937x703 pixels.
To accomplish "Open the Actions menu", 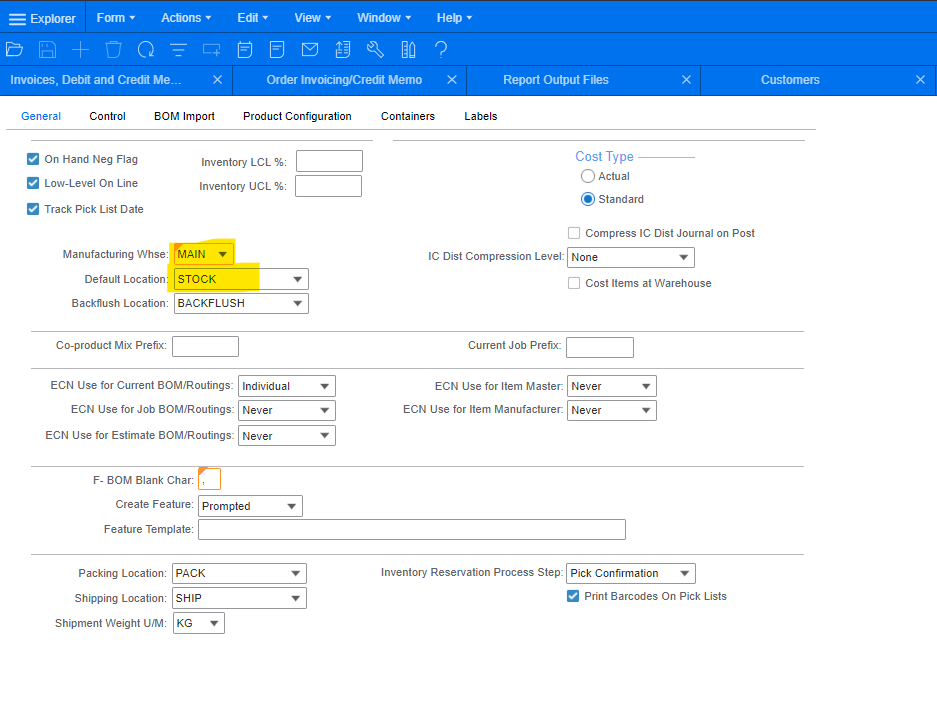I will [186, 18].
